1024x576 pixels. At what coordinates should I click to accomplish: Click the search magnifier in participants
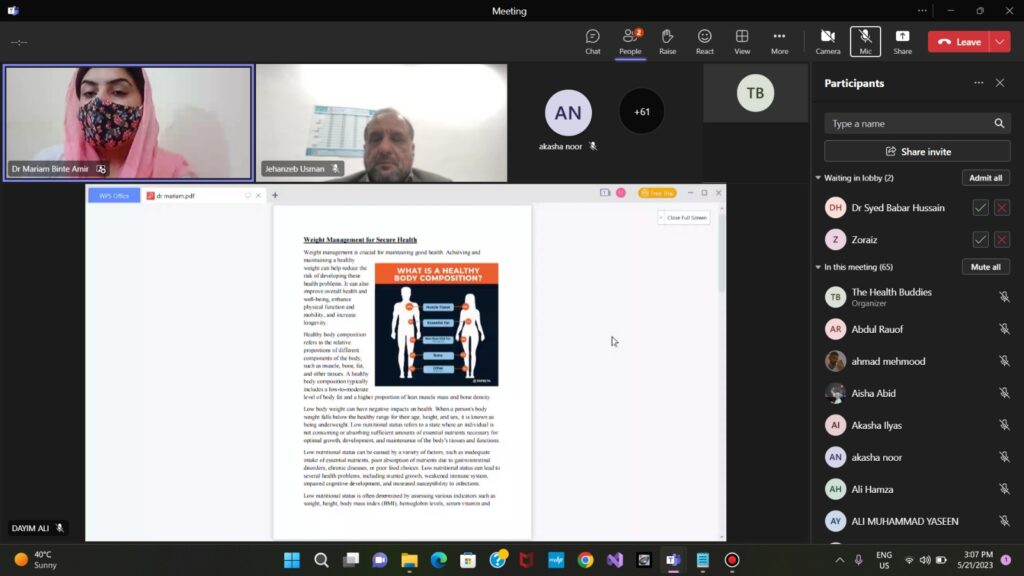coord(999,123)
